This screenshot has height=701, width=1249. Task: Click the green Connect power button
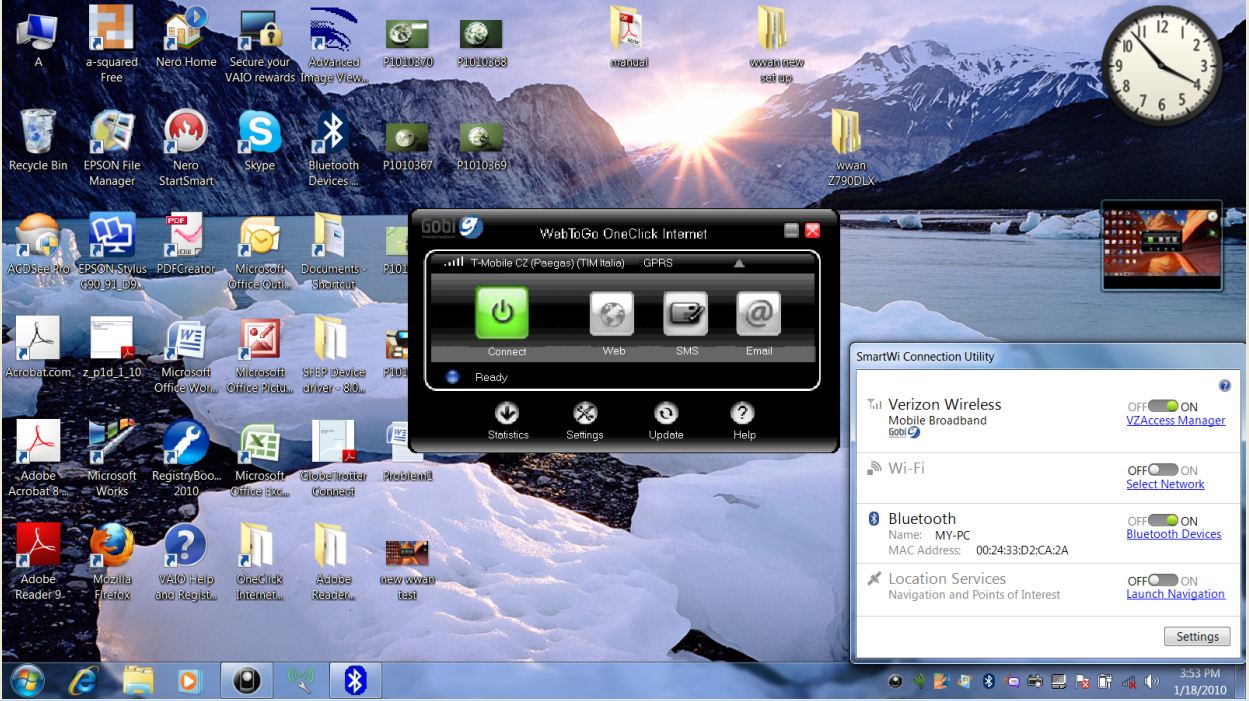501,313
